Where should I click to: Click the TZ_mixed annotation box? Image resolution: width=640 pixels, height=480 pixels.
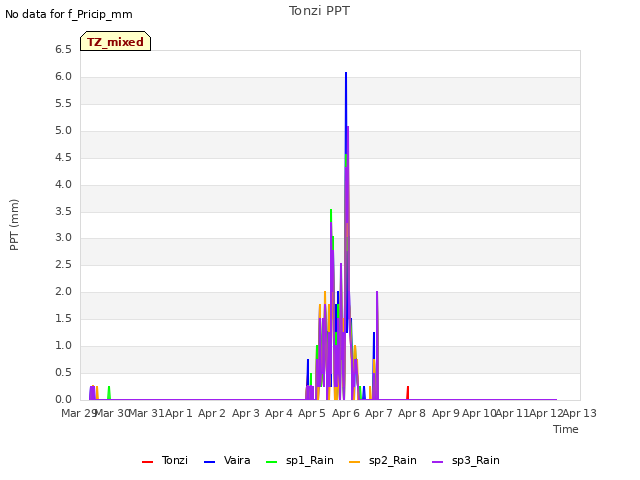[x=116, y=41]
